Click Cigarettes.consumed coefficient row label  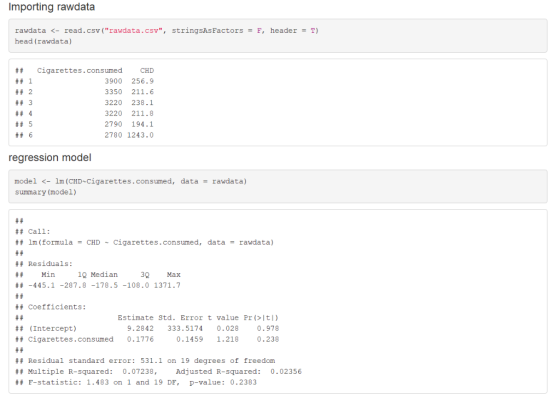click(71, 339)
